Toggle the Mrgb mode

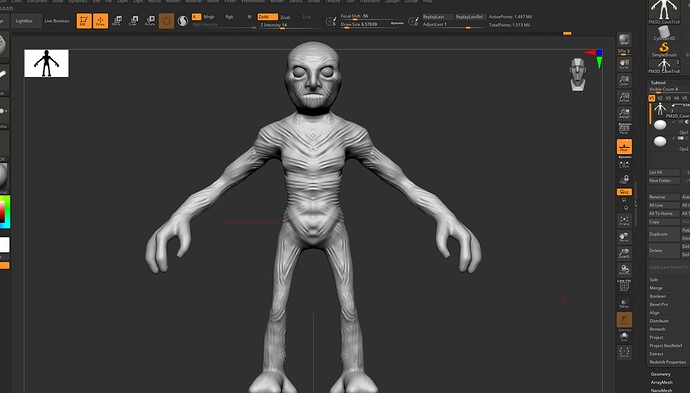click(209, 17)
